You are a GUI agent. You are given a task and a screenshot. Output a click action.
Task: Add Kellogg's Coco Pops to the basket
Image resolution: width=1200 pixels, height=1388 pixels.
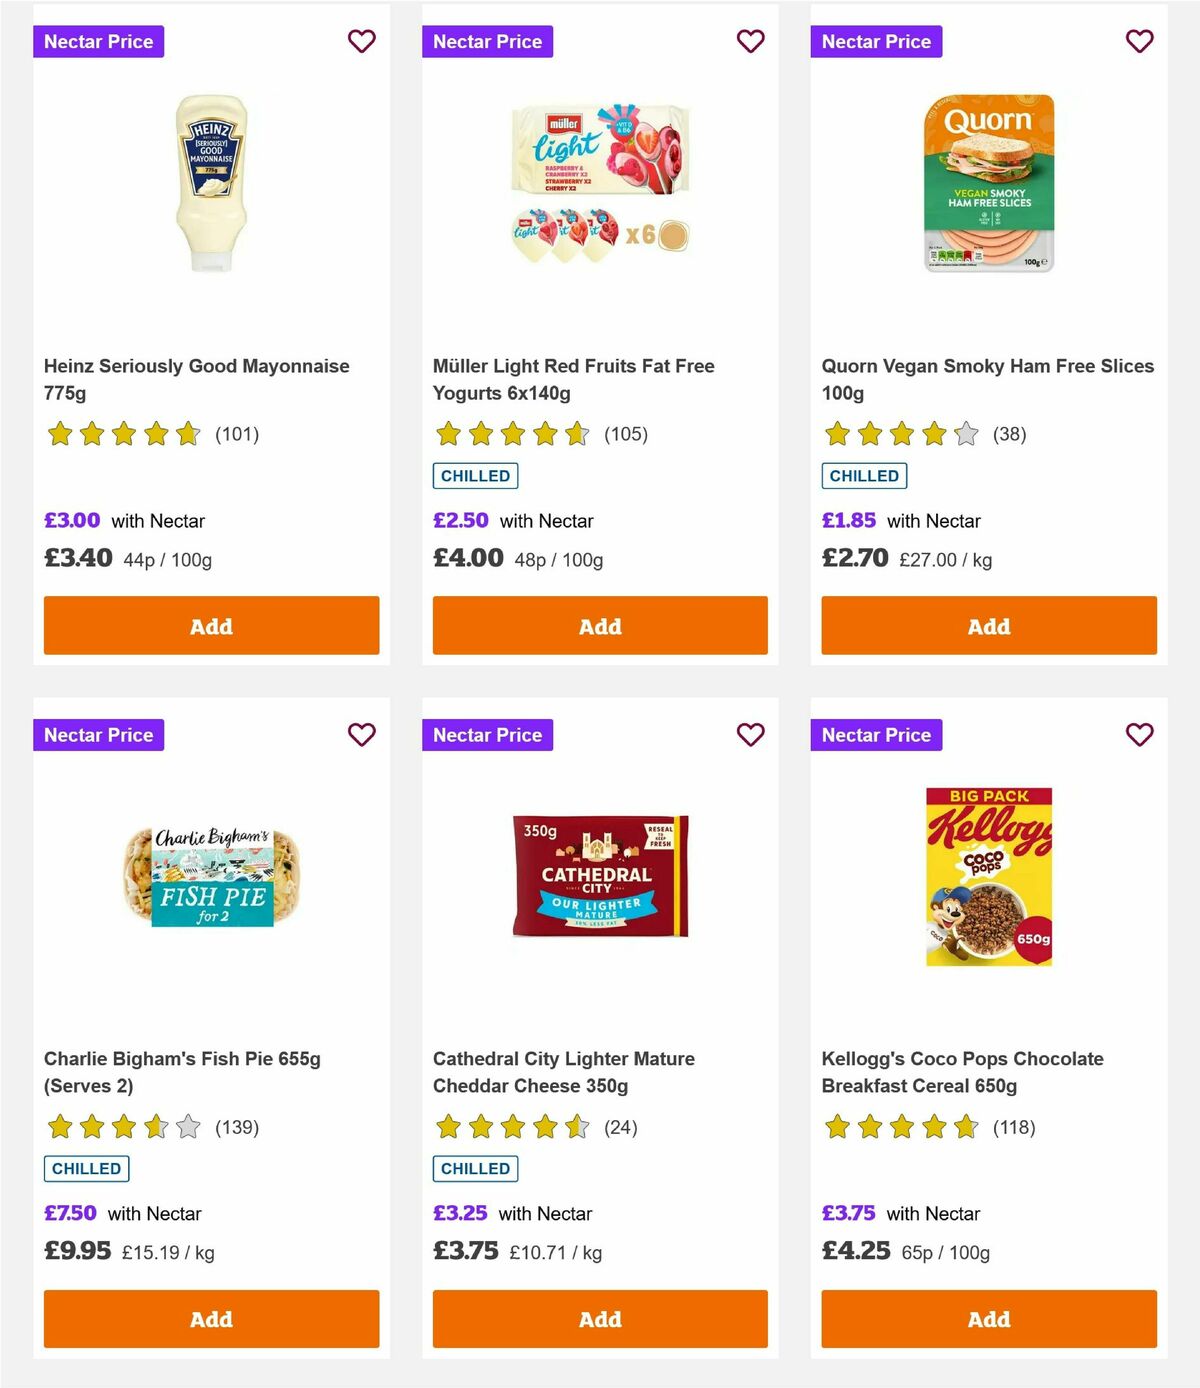988,1319
